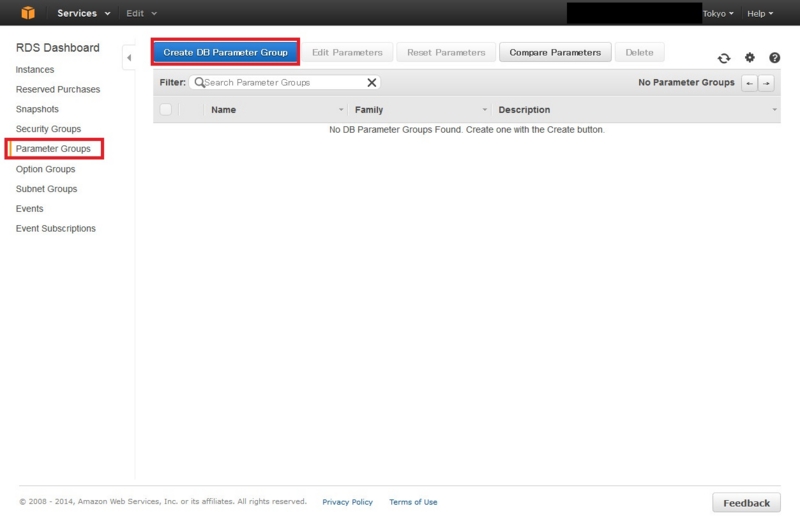Click the Reset Parameters button
This screenshot has height=518, width=800.
click(446, 53)
